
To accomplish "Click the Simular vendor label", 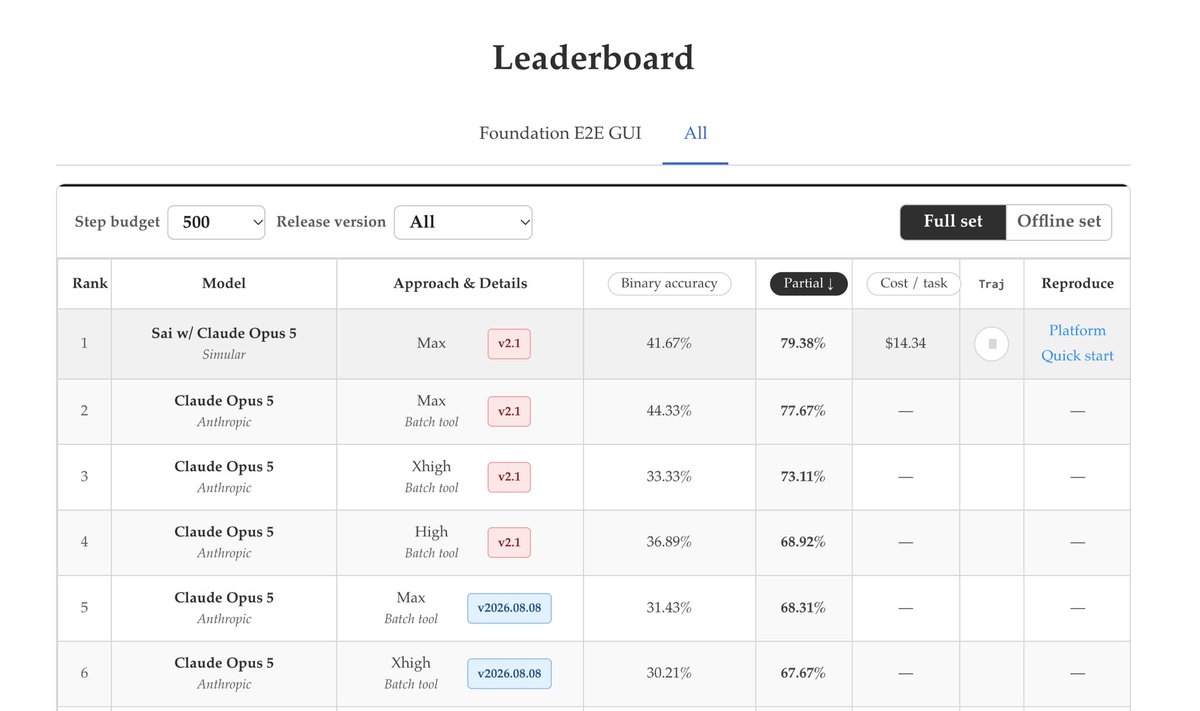I will [x=224, y=355].
